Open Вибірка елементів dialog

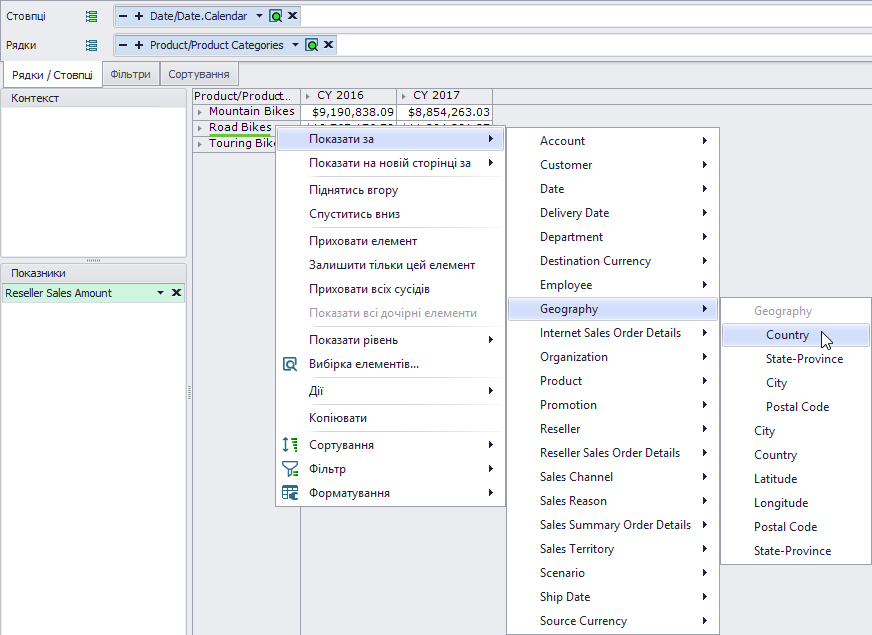tap(390, 364)
